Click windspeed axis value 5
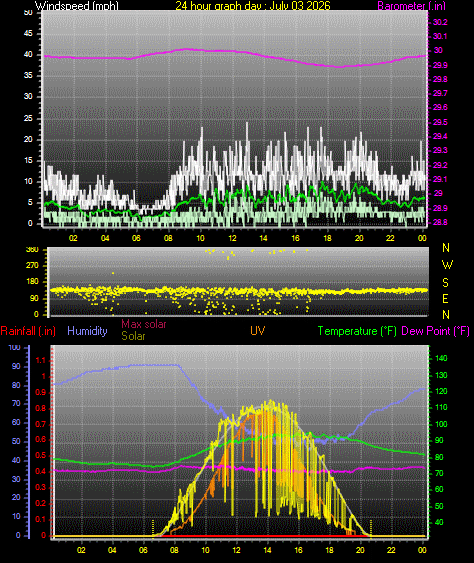 (30, 202)
